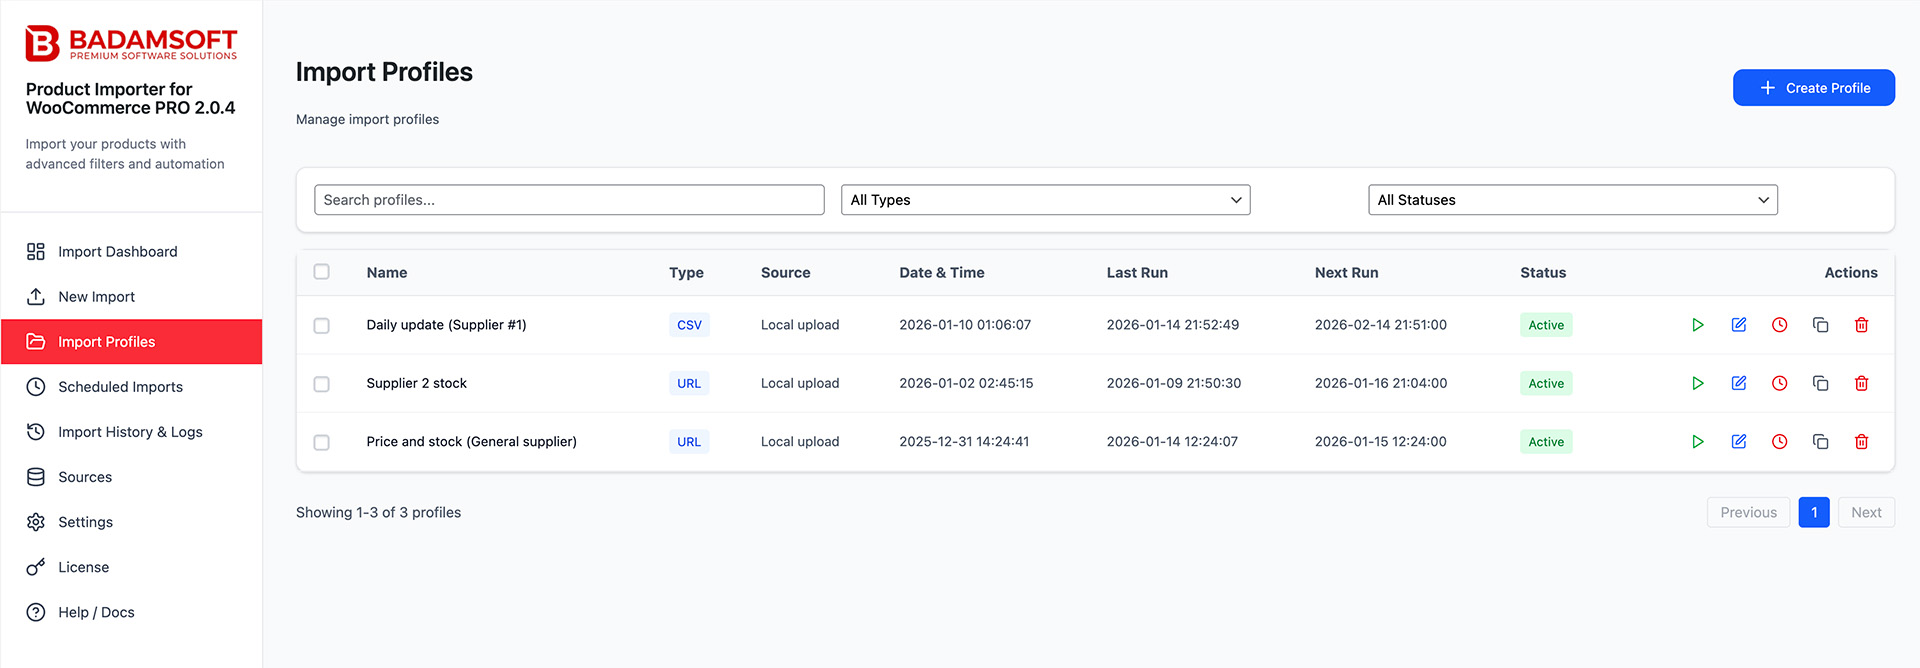Click the Previous pagination button

tap(1748, 512)
